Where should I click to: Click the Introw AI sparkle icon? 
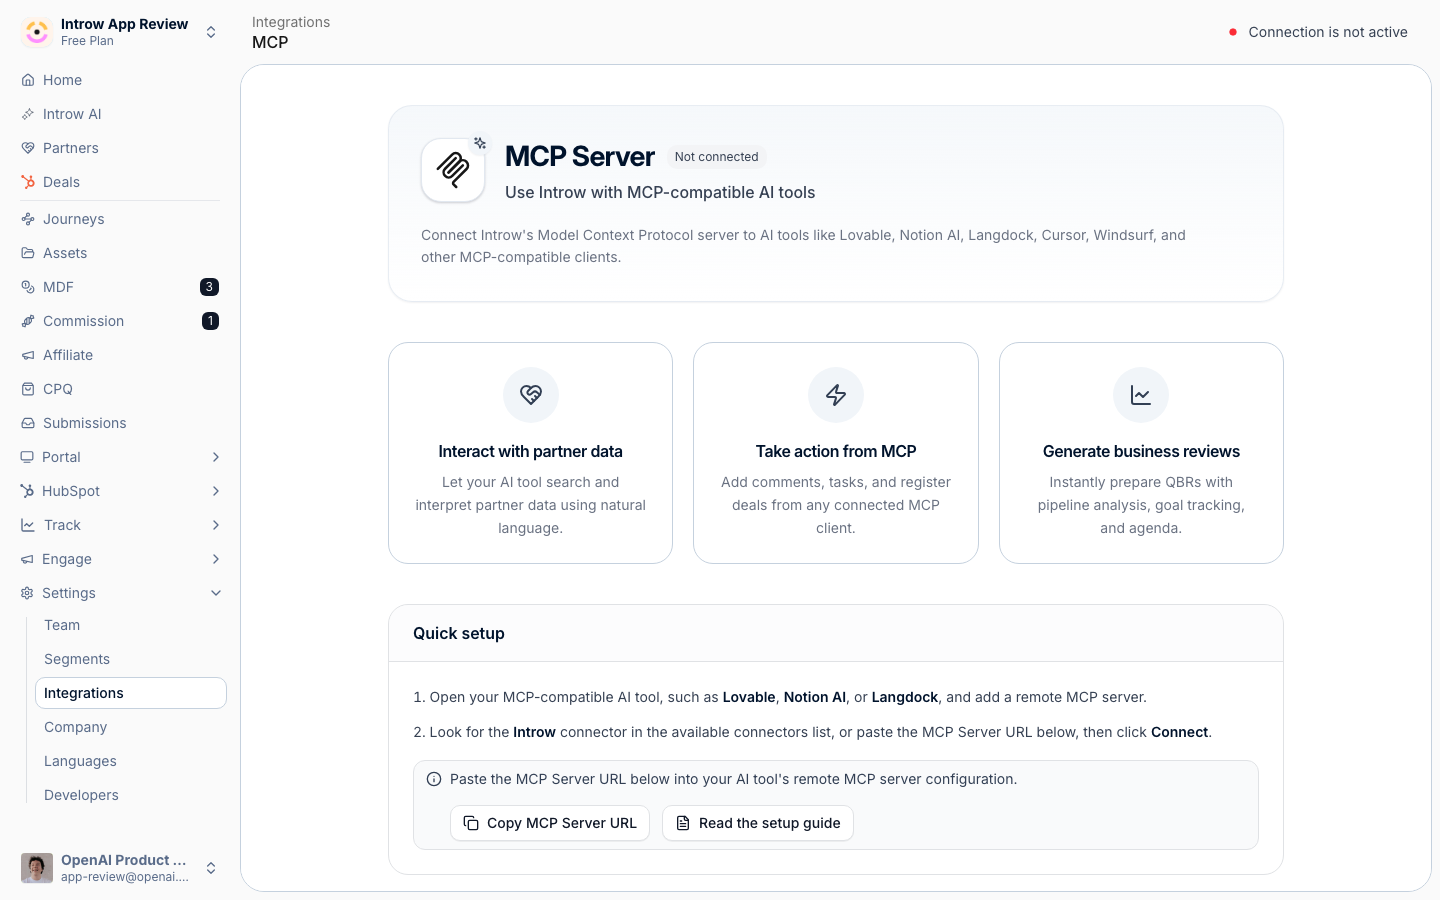coord(28,114)
